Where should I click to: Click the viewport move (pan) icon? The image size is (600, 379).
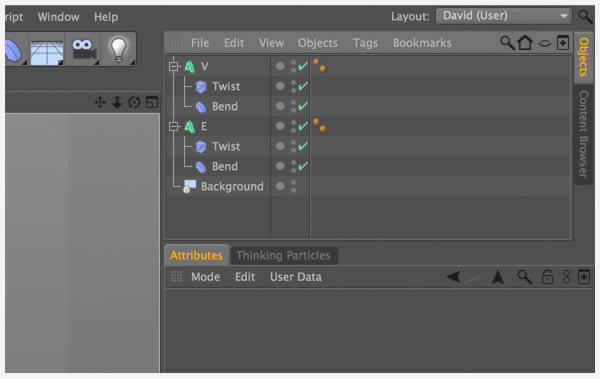point(100,102)
